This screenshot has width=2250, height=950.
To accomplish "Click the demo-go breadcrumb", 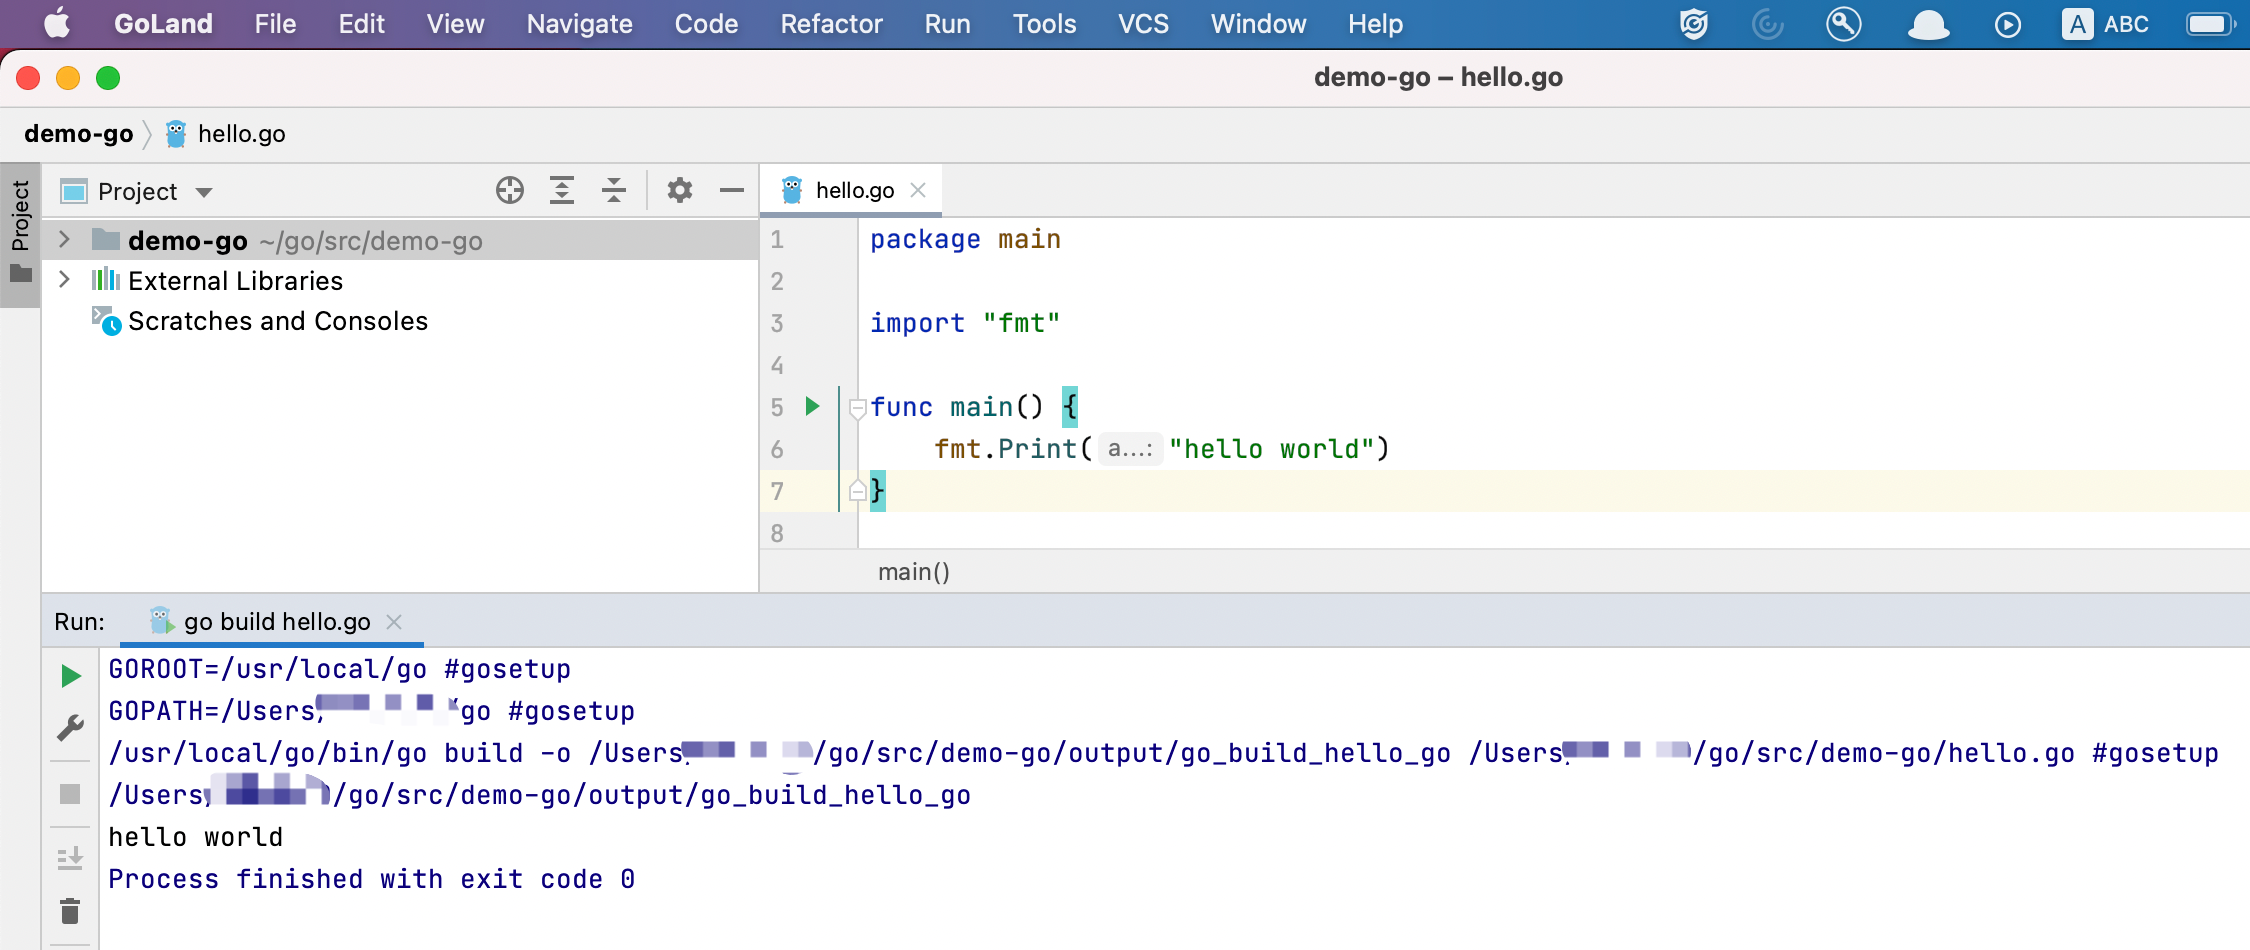I will [x=78, y=134].
